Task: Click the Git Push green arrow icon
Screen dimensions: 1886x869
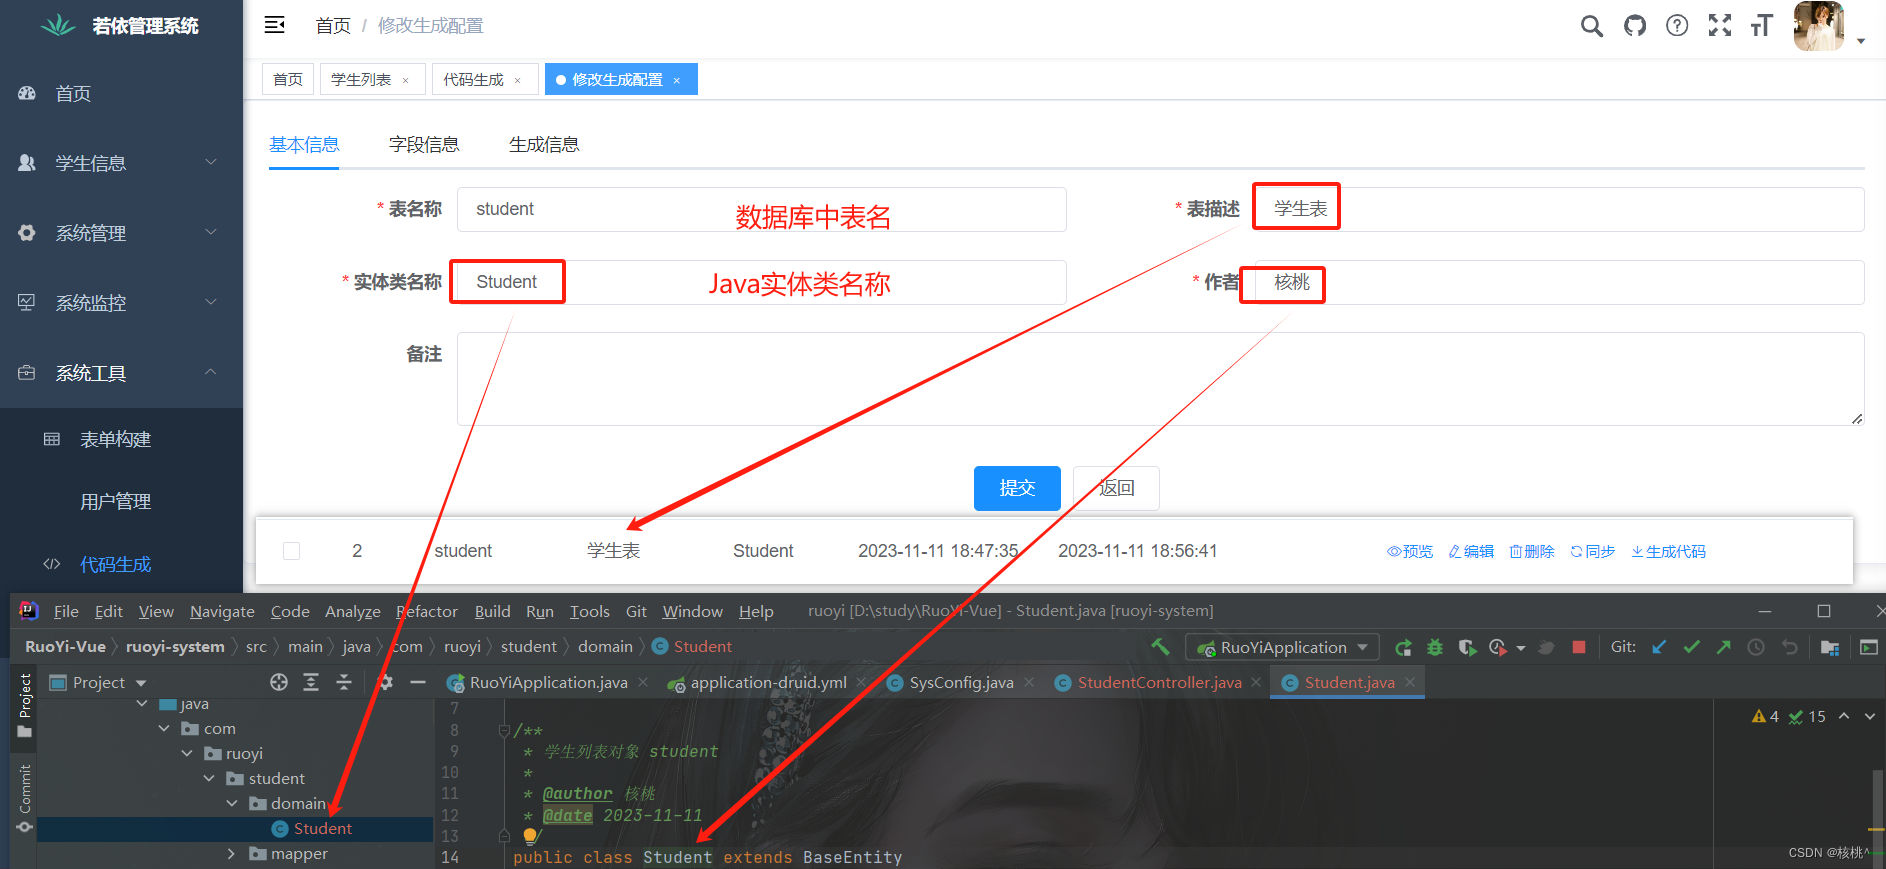Action: pyautogui.click(x=1723, y=647)
